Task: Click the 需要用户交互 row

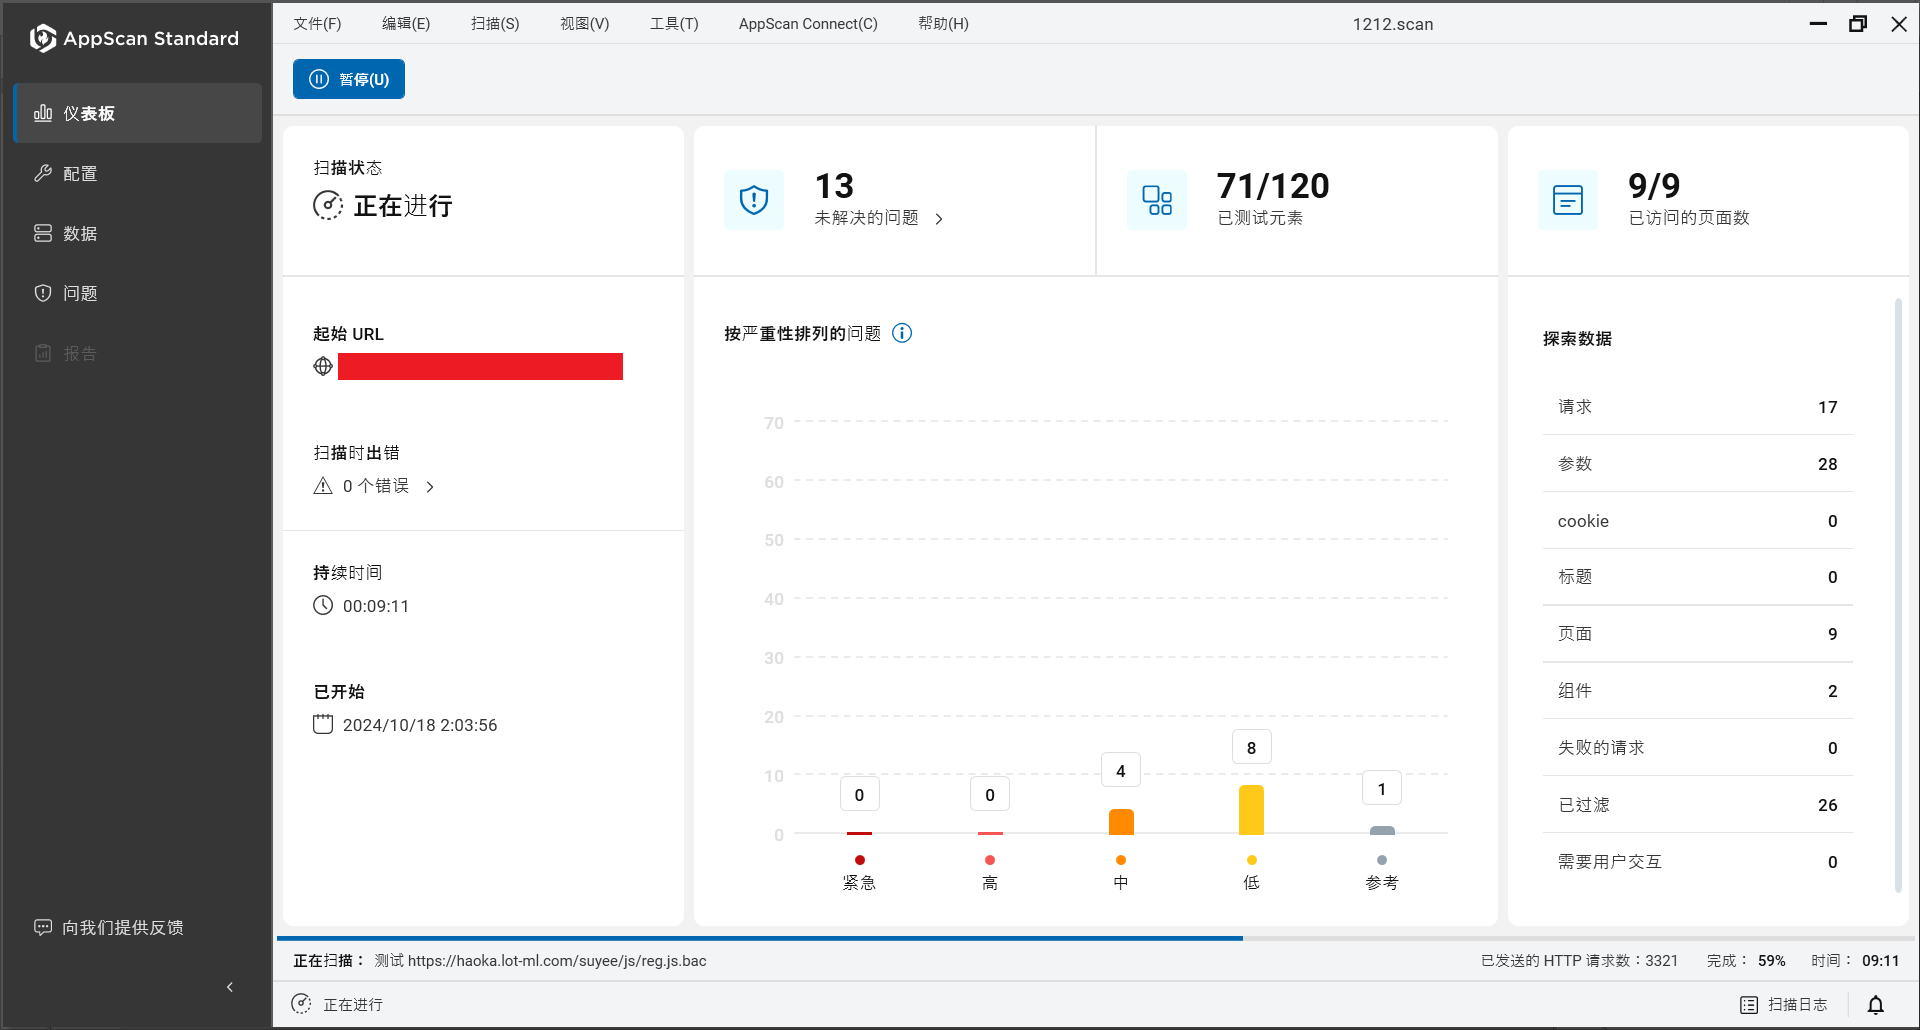Action: pos(1698,862)
